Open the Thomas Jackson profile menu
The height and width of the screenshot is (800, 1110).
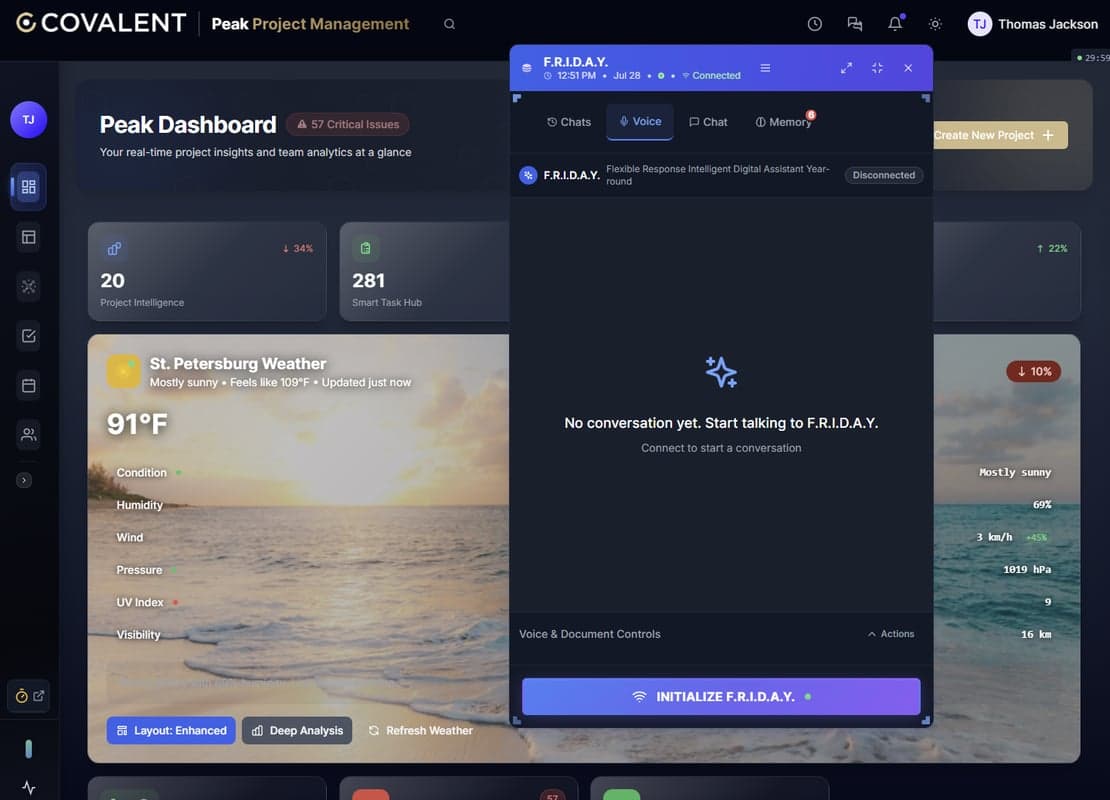[1033, 24]
